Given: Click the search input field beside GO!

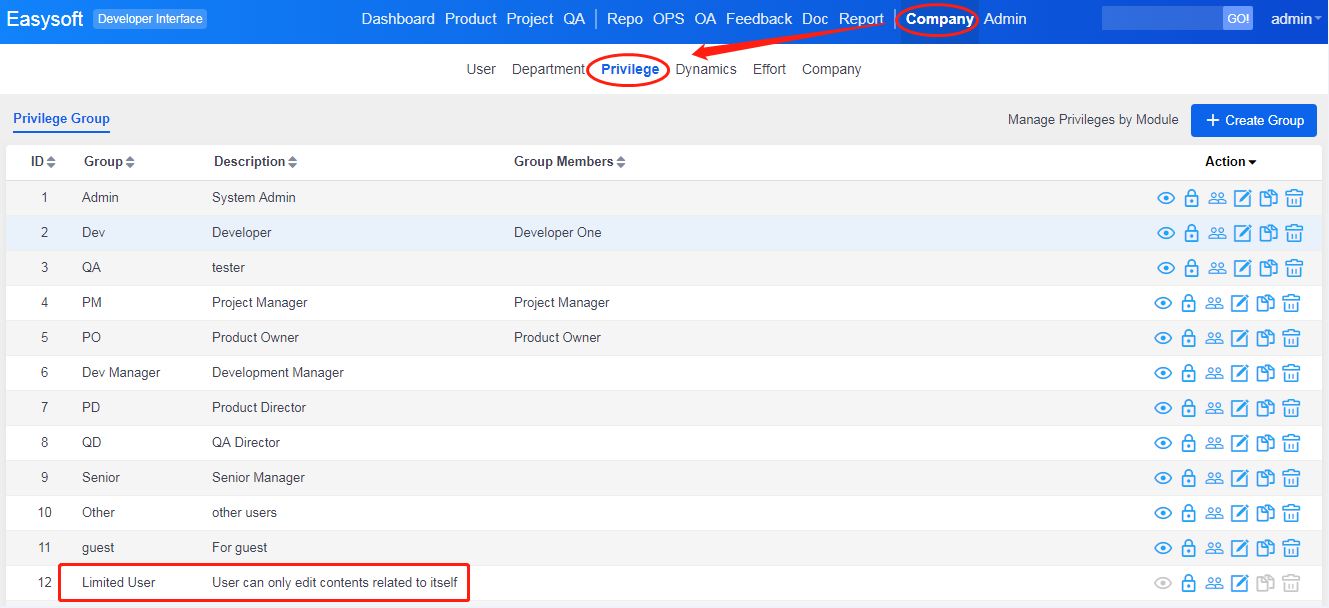Looking at the screenshot, I should (1161, 19).
